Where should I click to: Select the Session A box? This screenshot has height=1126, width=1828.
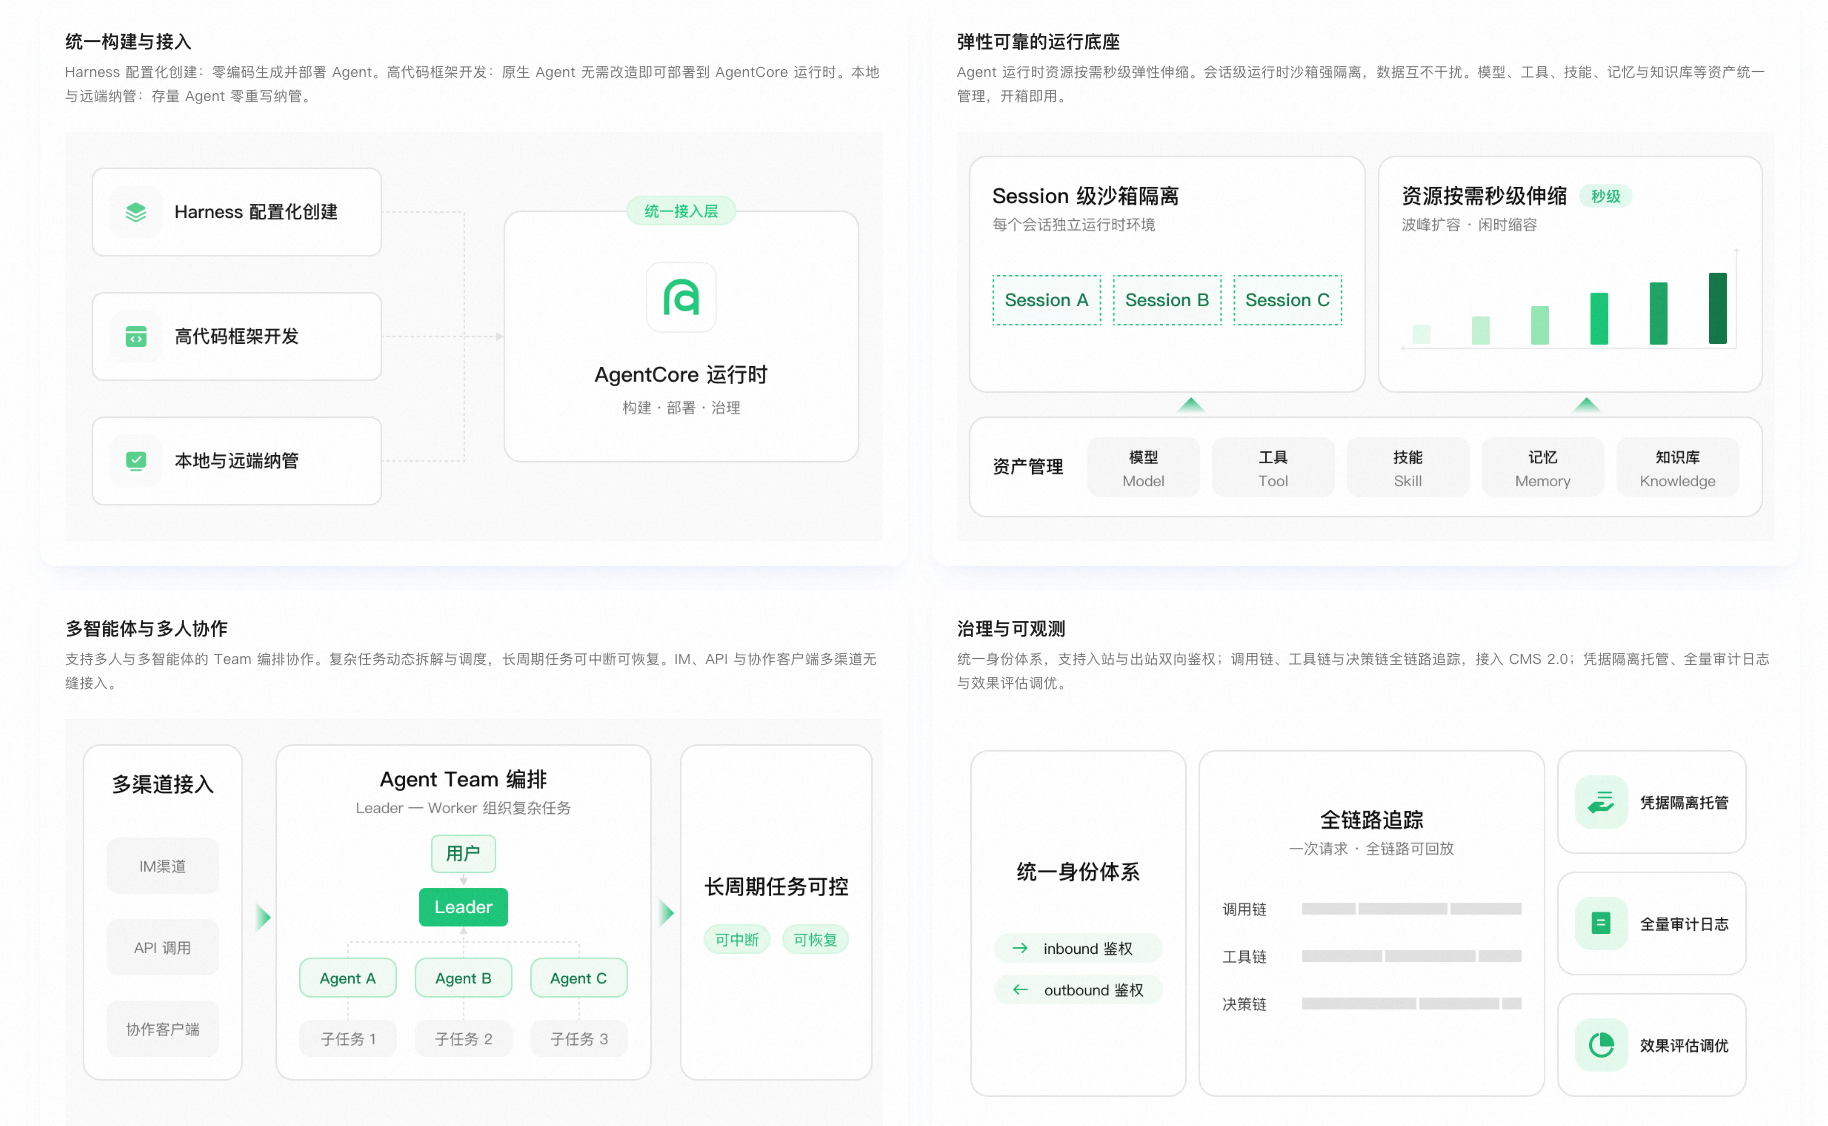tap(1046, 300)
